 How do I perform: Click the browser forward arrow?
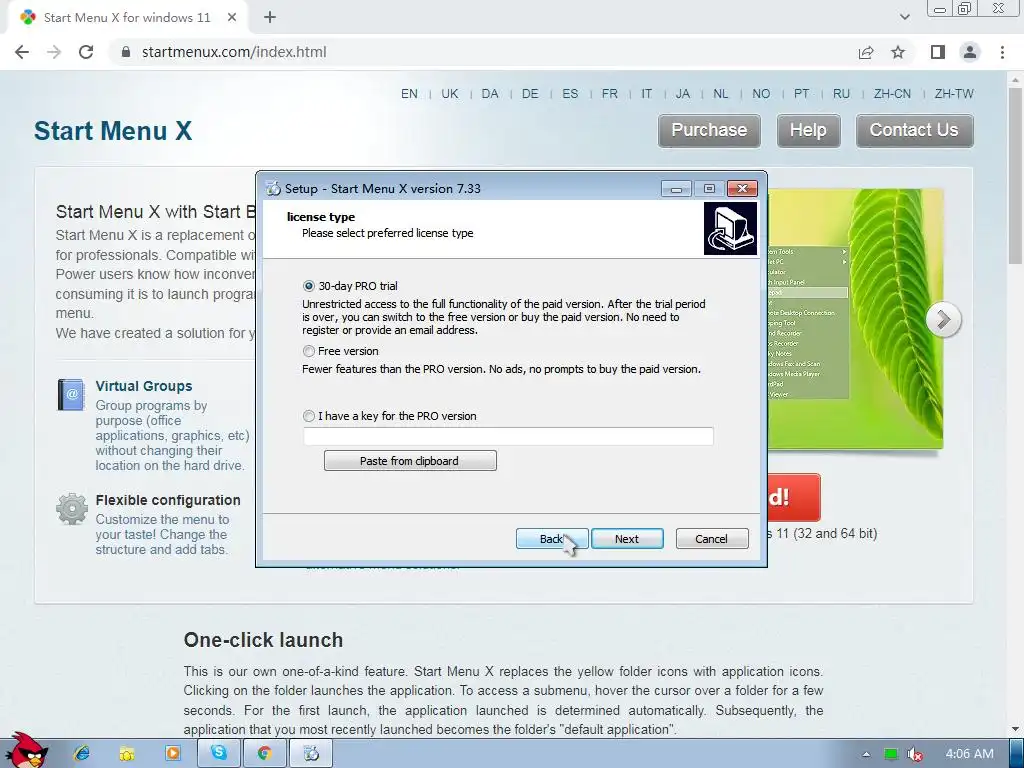coord(54,52)
